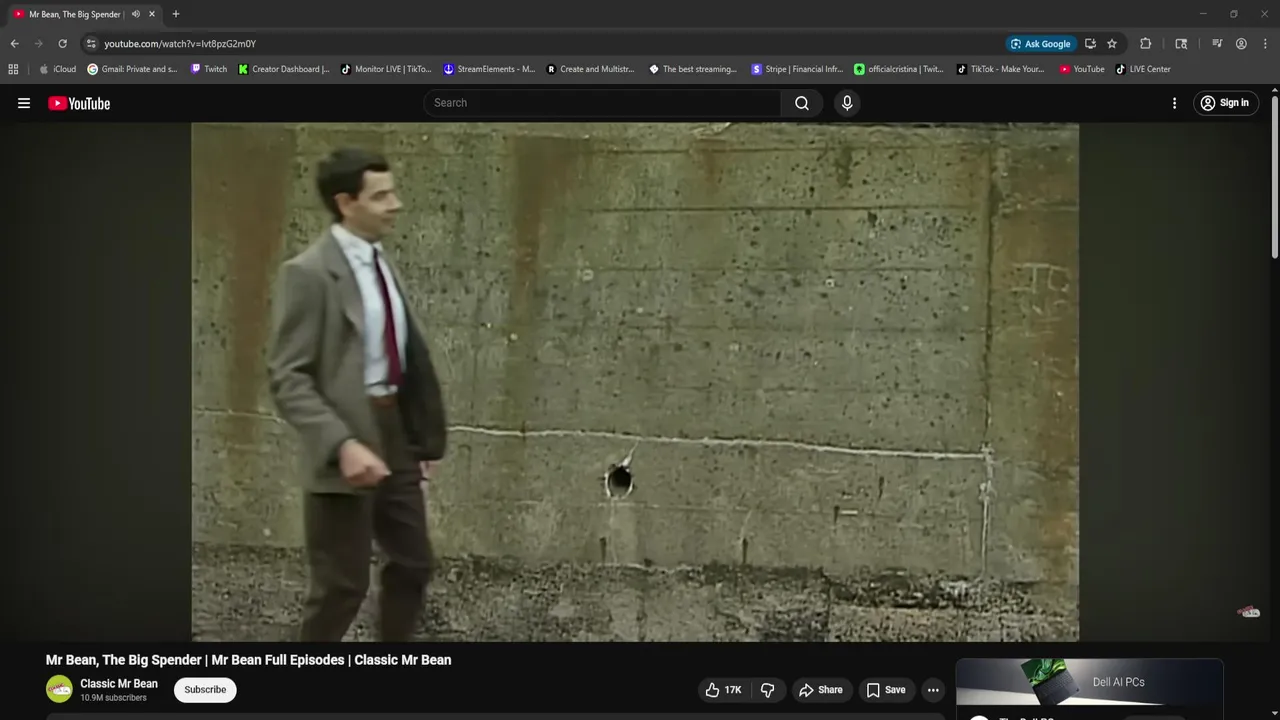Screen dimensions: 1280x720
Task: Close the Mr Bean tab
Action: pyautogui.click(x=152, y=14)
